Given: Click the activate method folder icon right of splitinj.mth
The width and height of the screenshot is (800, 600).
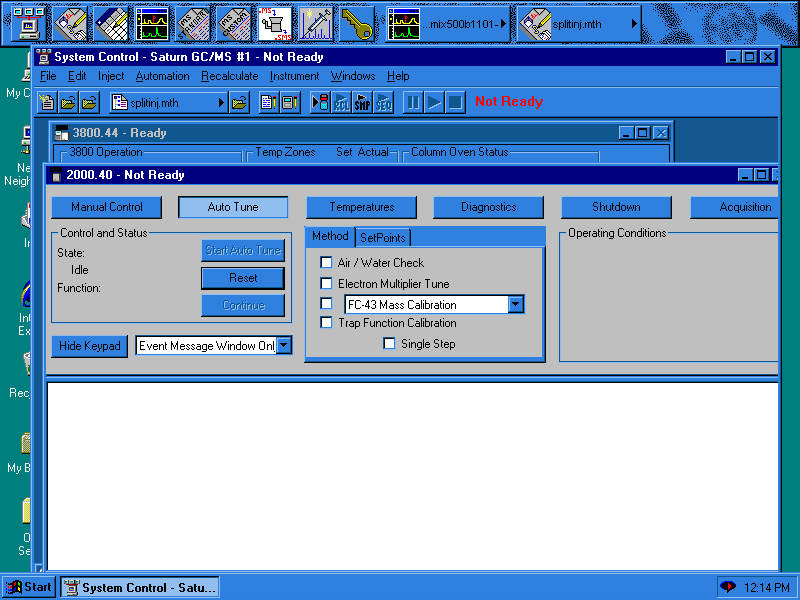Looking at the screenshot, I should coord(239,103).
